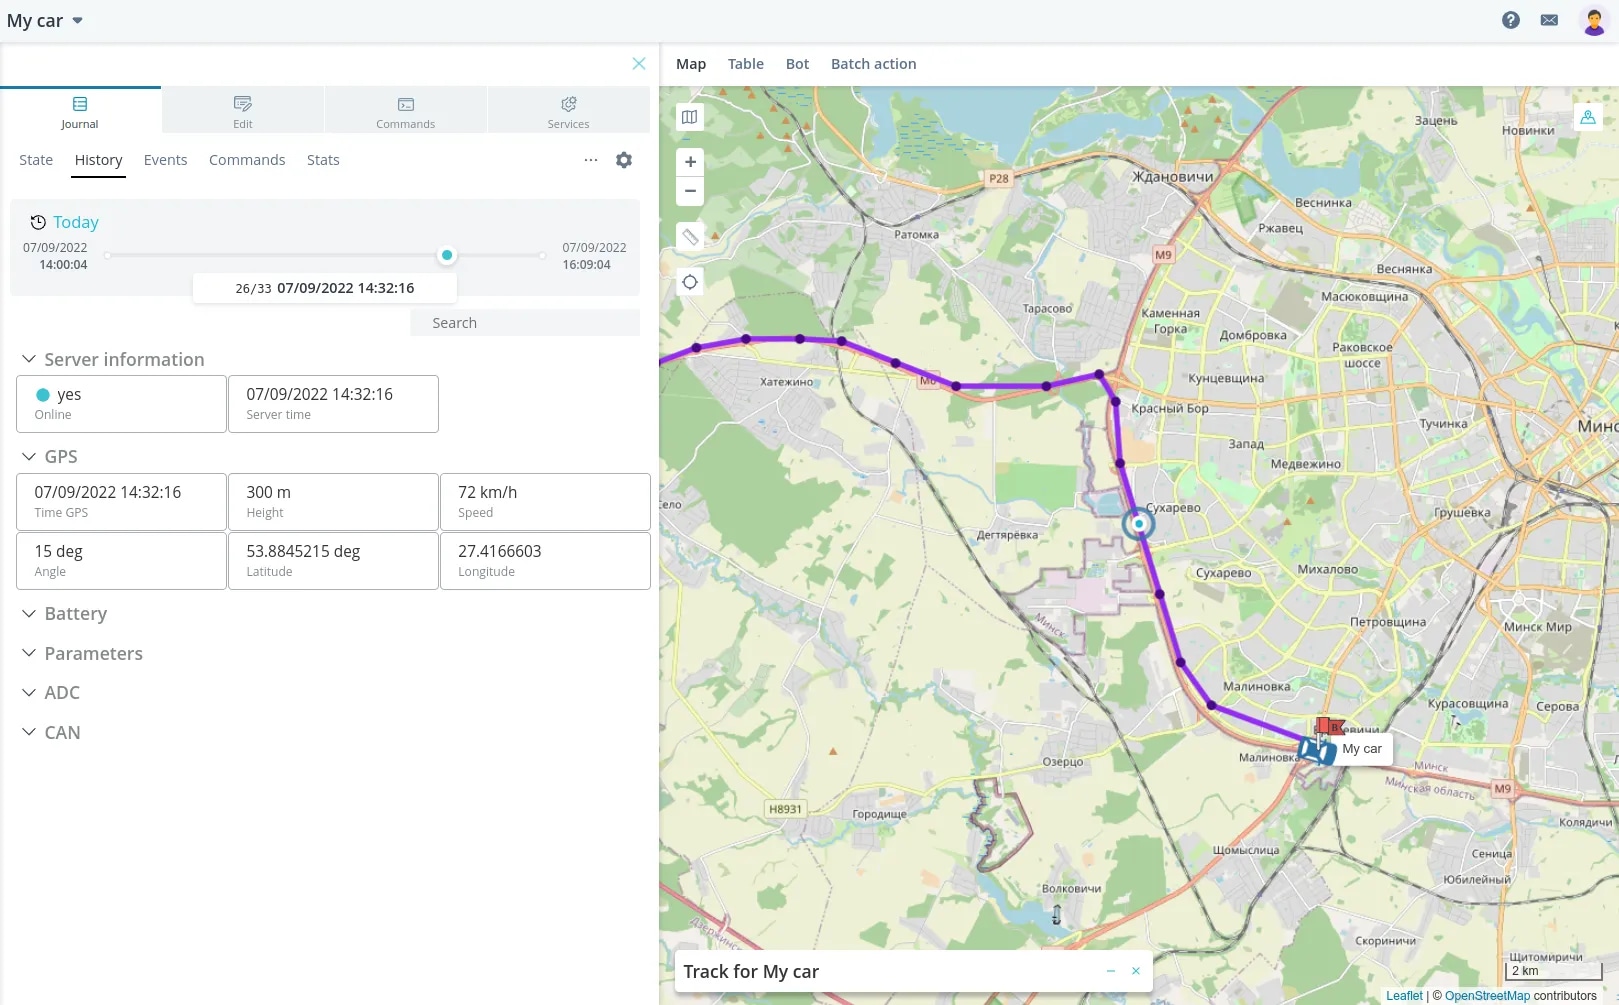The image size is (1619, 1005).
Task: Expand the CAN section
Action: coord(51,732)
